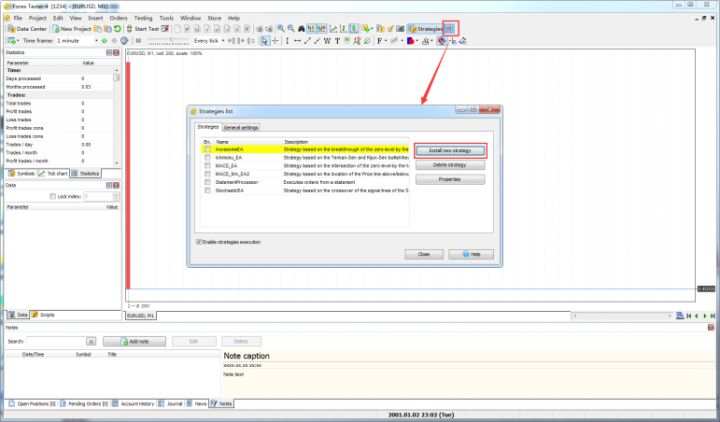The height and width of the screenshot is (422, 720).
Task: Switch to General settings tab in dialog
Action: tap(241, 128)
